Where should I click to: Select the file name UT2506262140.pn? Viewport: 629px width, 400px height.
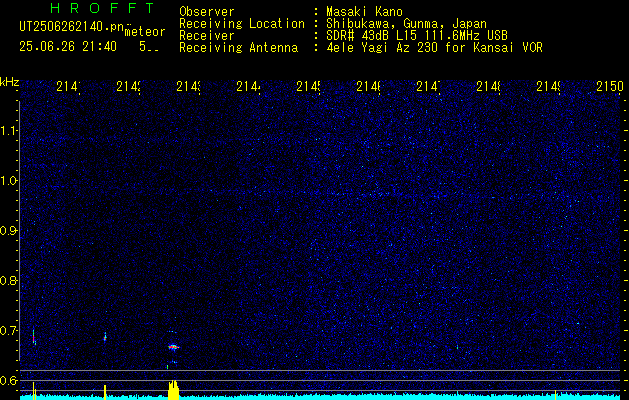click(72, 27)
